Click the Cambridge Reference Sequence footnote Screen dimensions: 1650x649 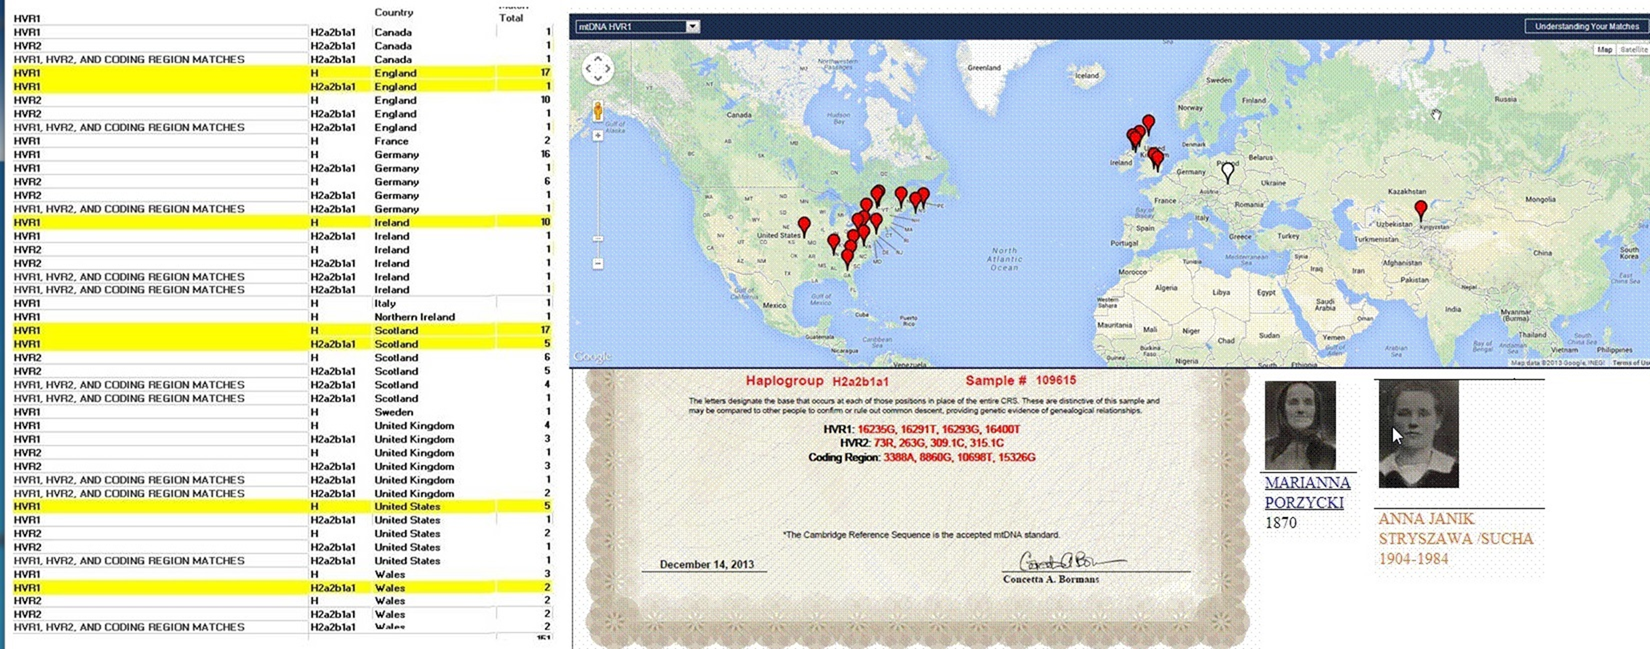921,535
